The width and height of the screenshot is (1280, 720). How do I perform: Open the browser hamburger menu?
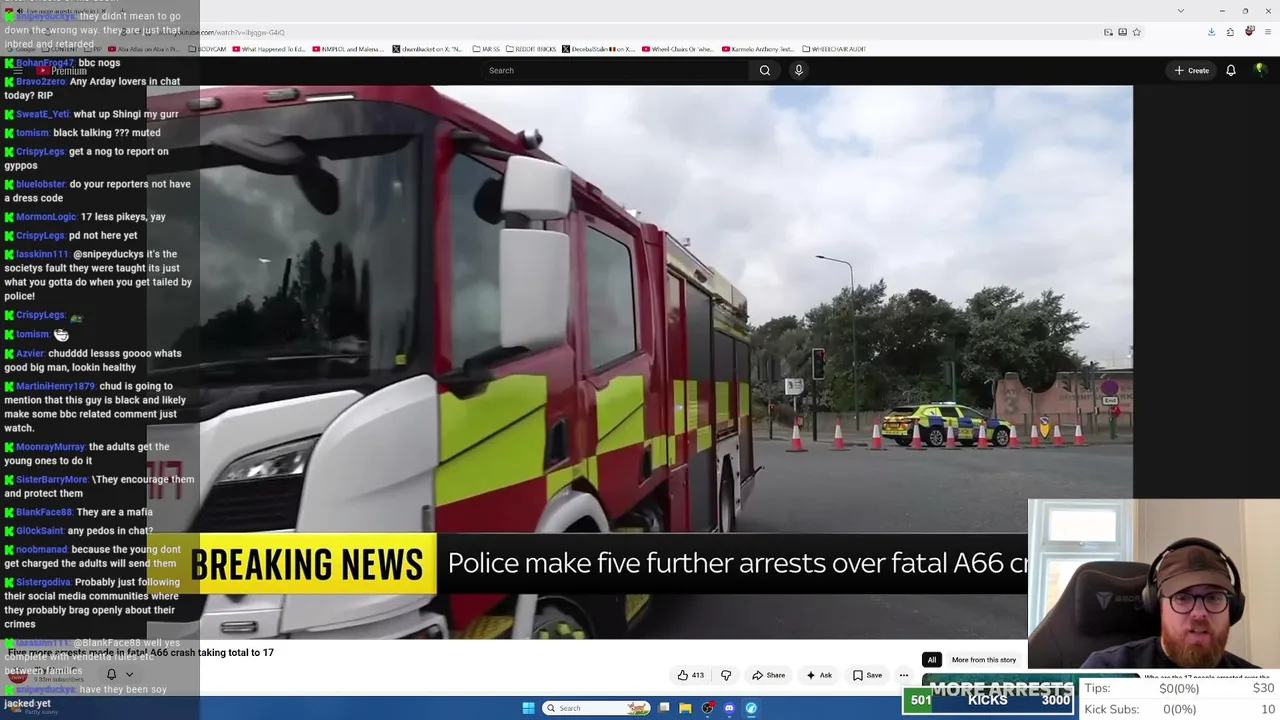[x=1267, y=32]
